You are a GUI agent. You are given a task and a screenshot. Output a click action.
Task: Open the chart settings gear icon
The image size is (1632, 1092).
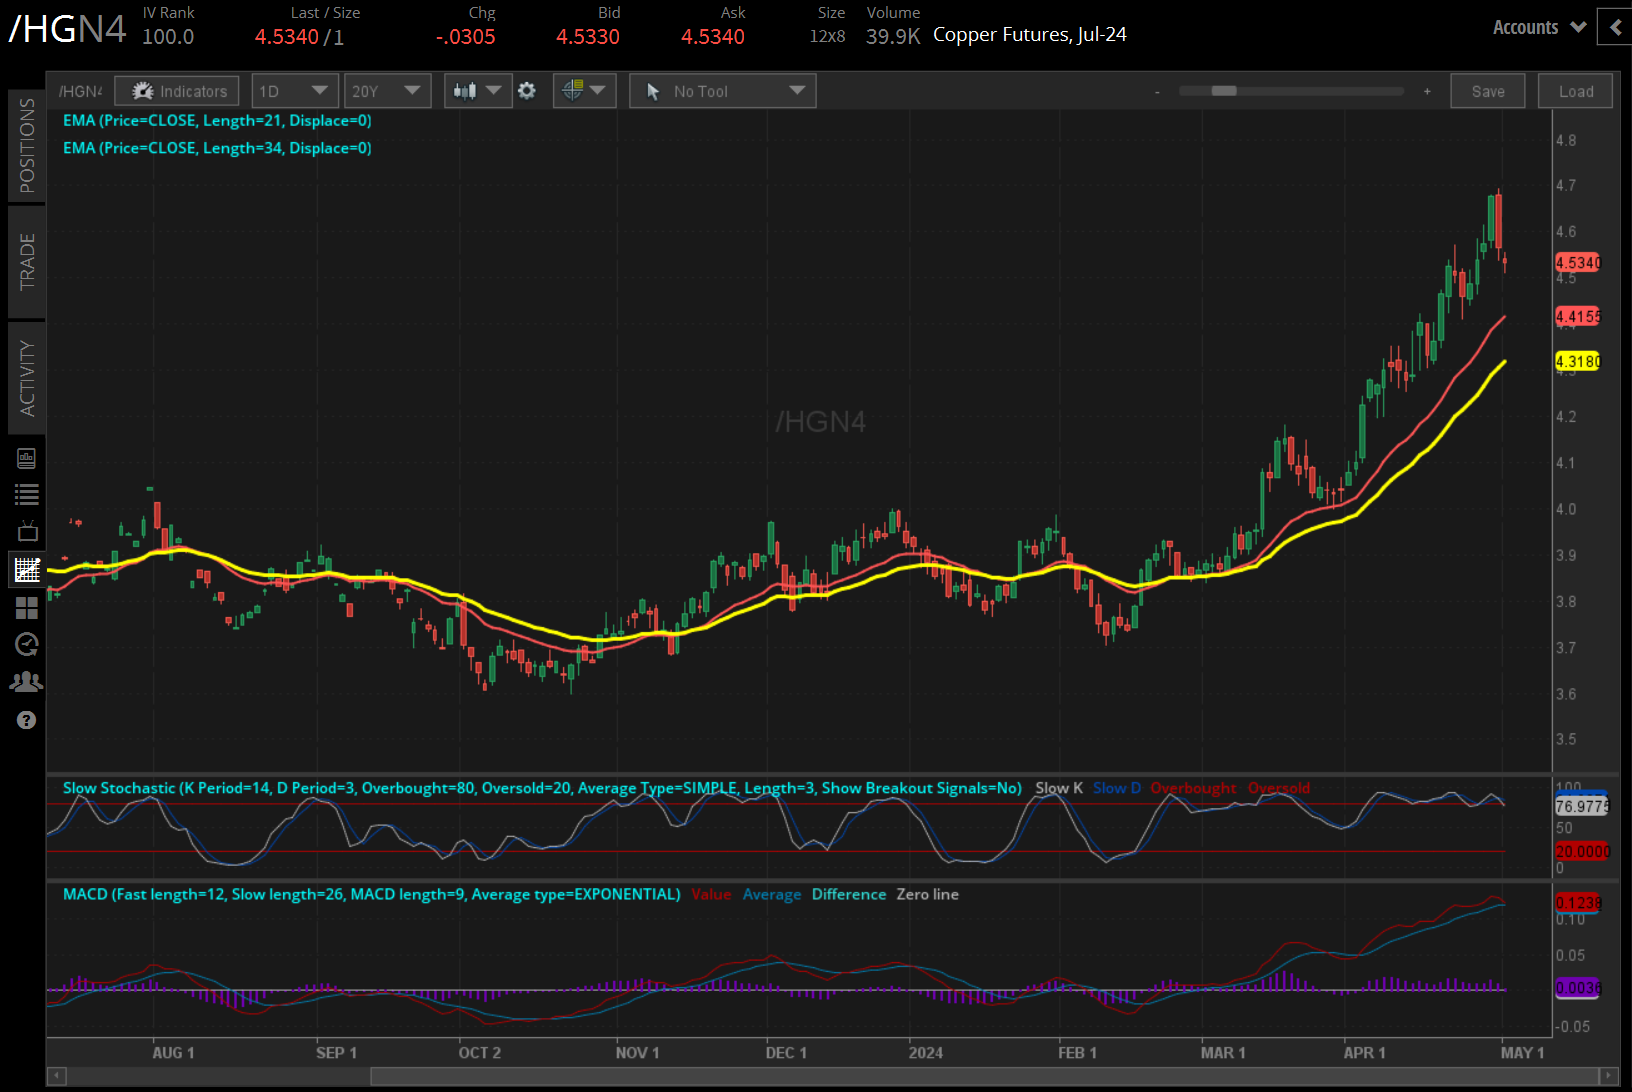pyautogui.click(x=527, y=91)
